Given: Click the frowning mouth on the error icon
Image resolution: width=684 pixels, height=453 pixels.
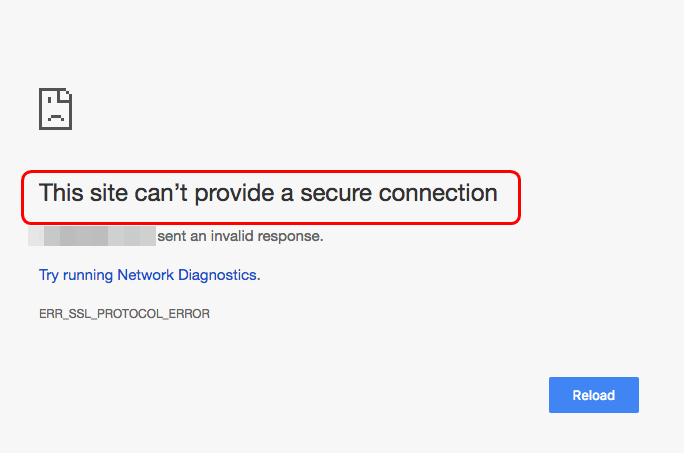Looking at the screenshot, I should point(55,117).
